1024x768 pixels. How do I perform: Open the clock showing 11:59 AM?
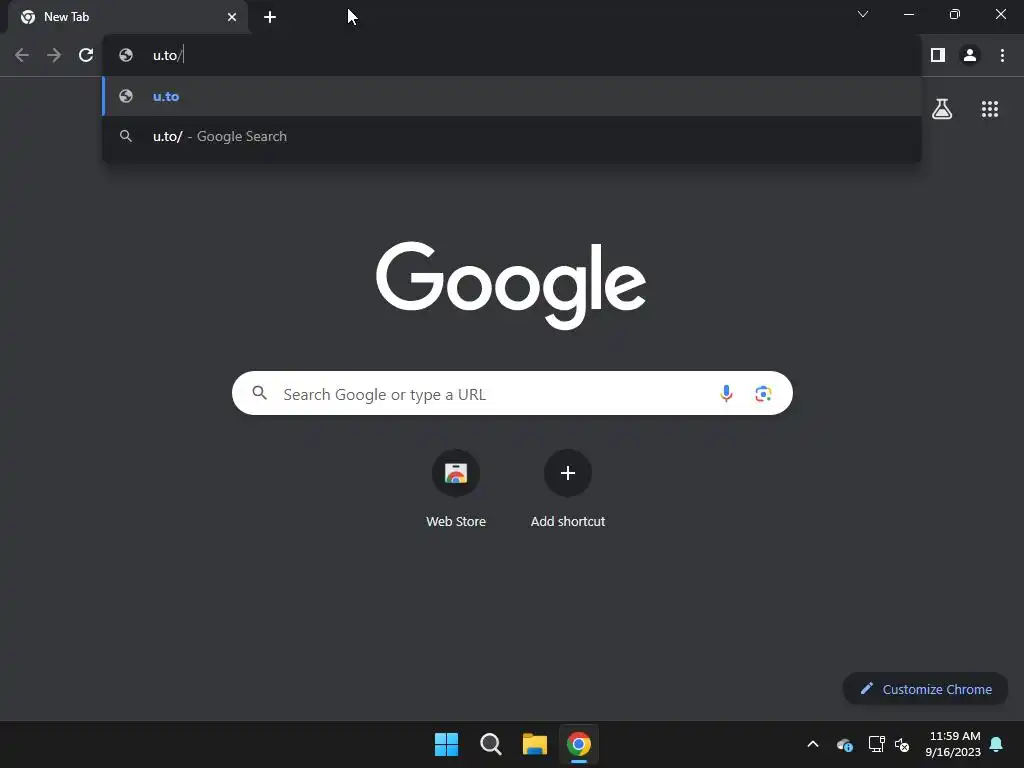tap(953, 744)
